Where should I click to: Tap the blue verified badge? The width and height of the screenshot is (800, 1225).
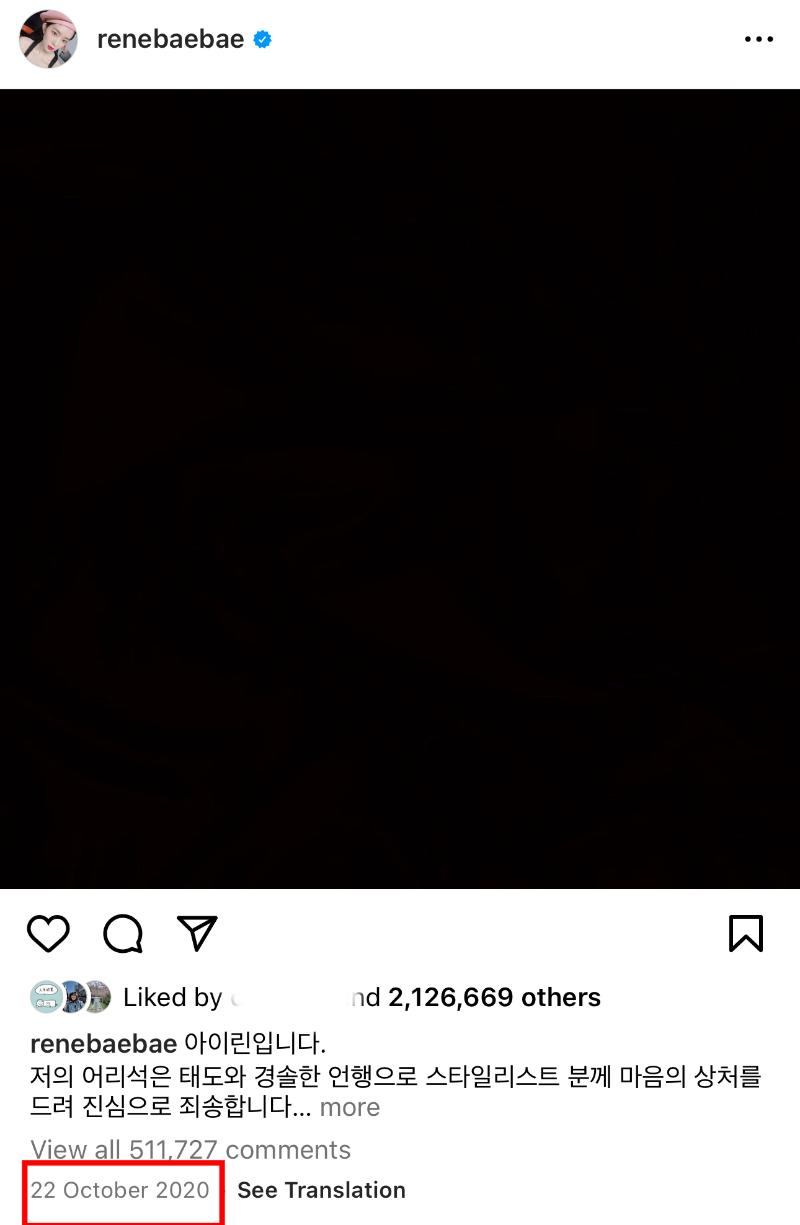coord(262,40)
